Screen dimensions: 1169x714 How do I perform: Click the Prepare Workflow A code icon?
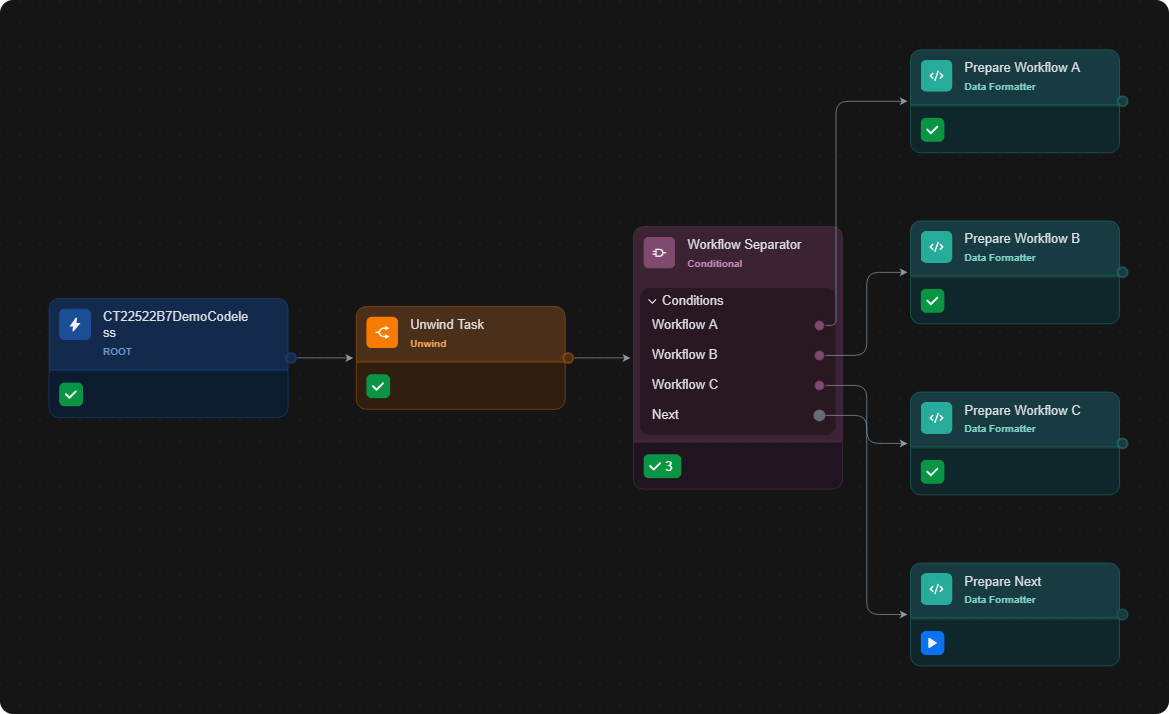click(x=936, y=76)
